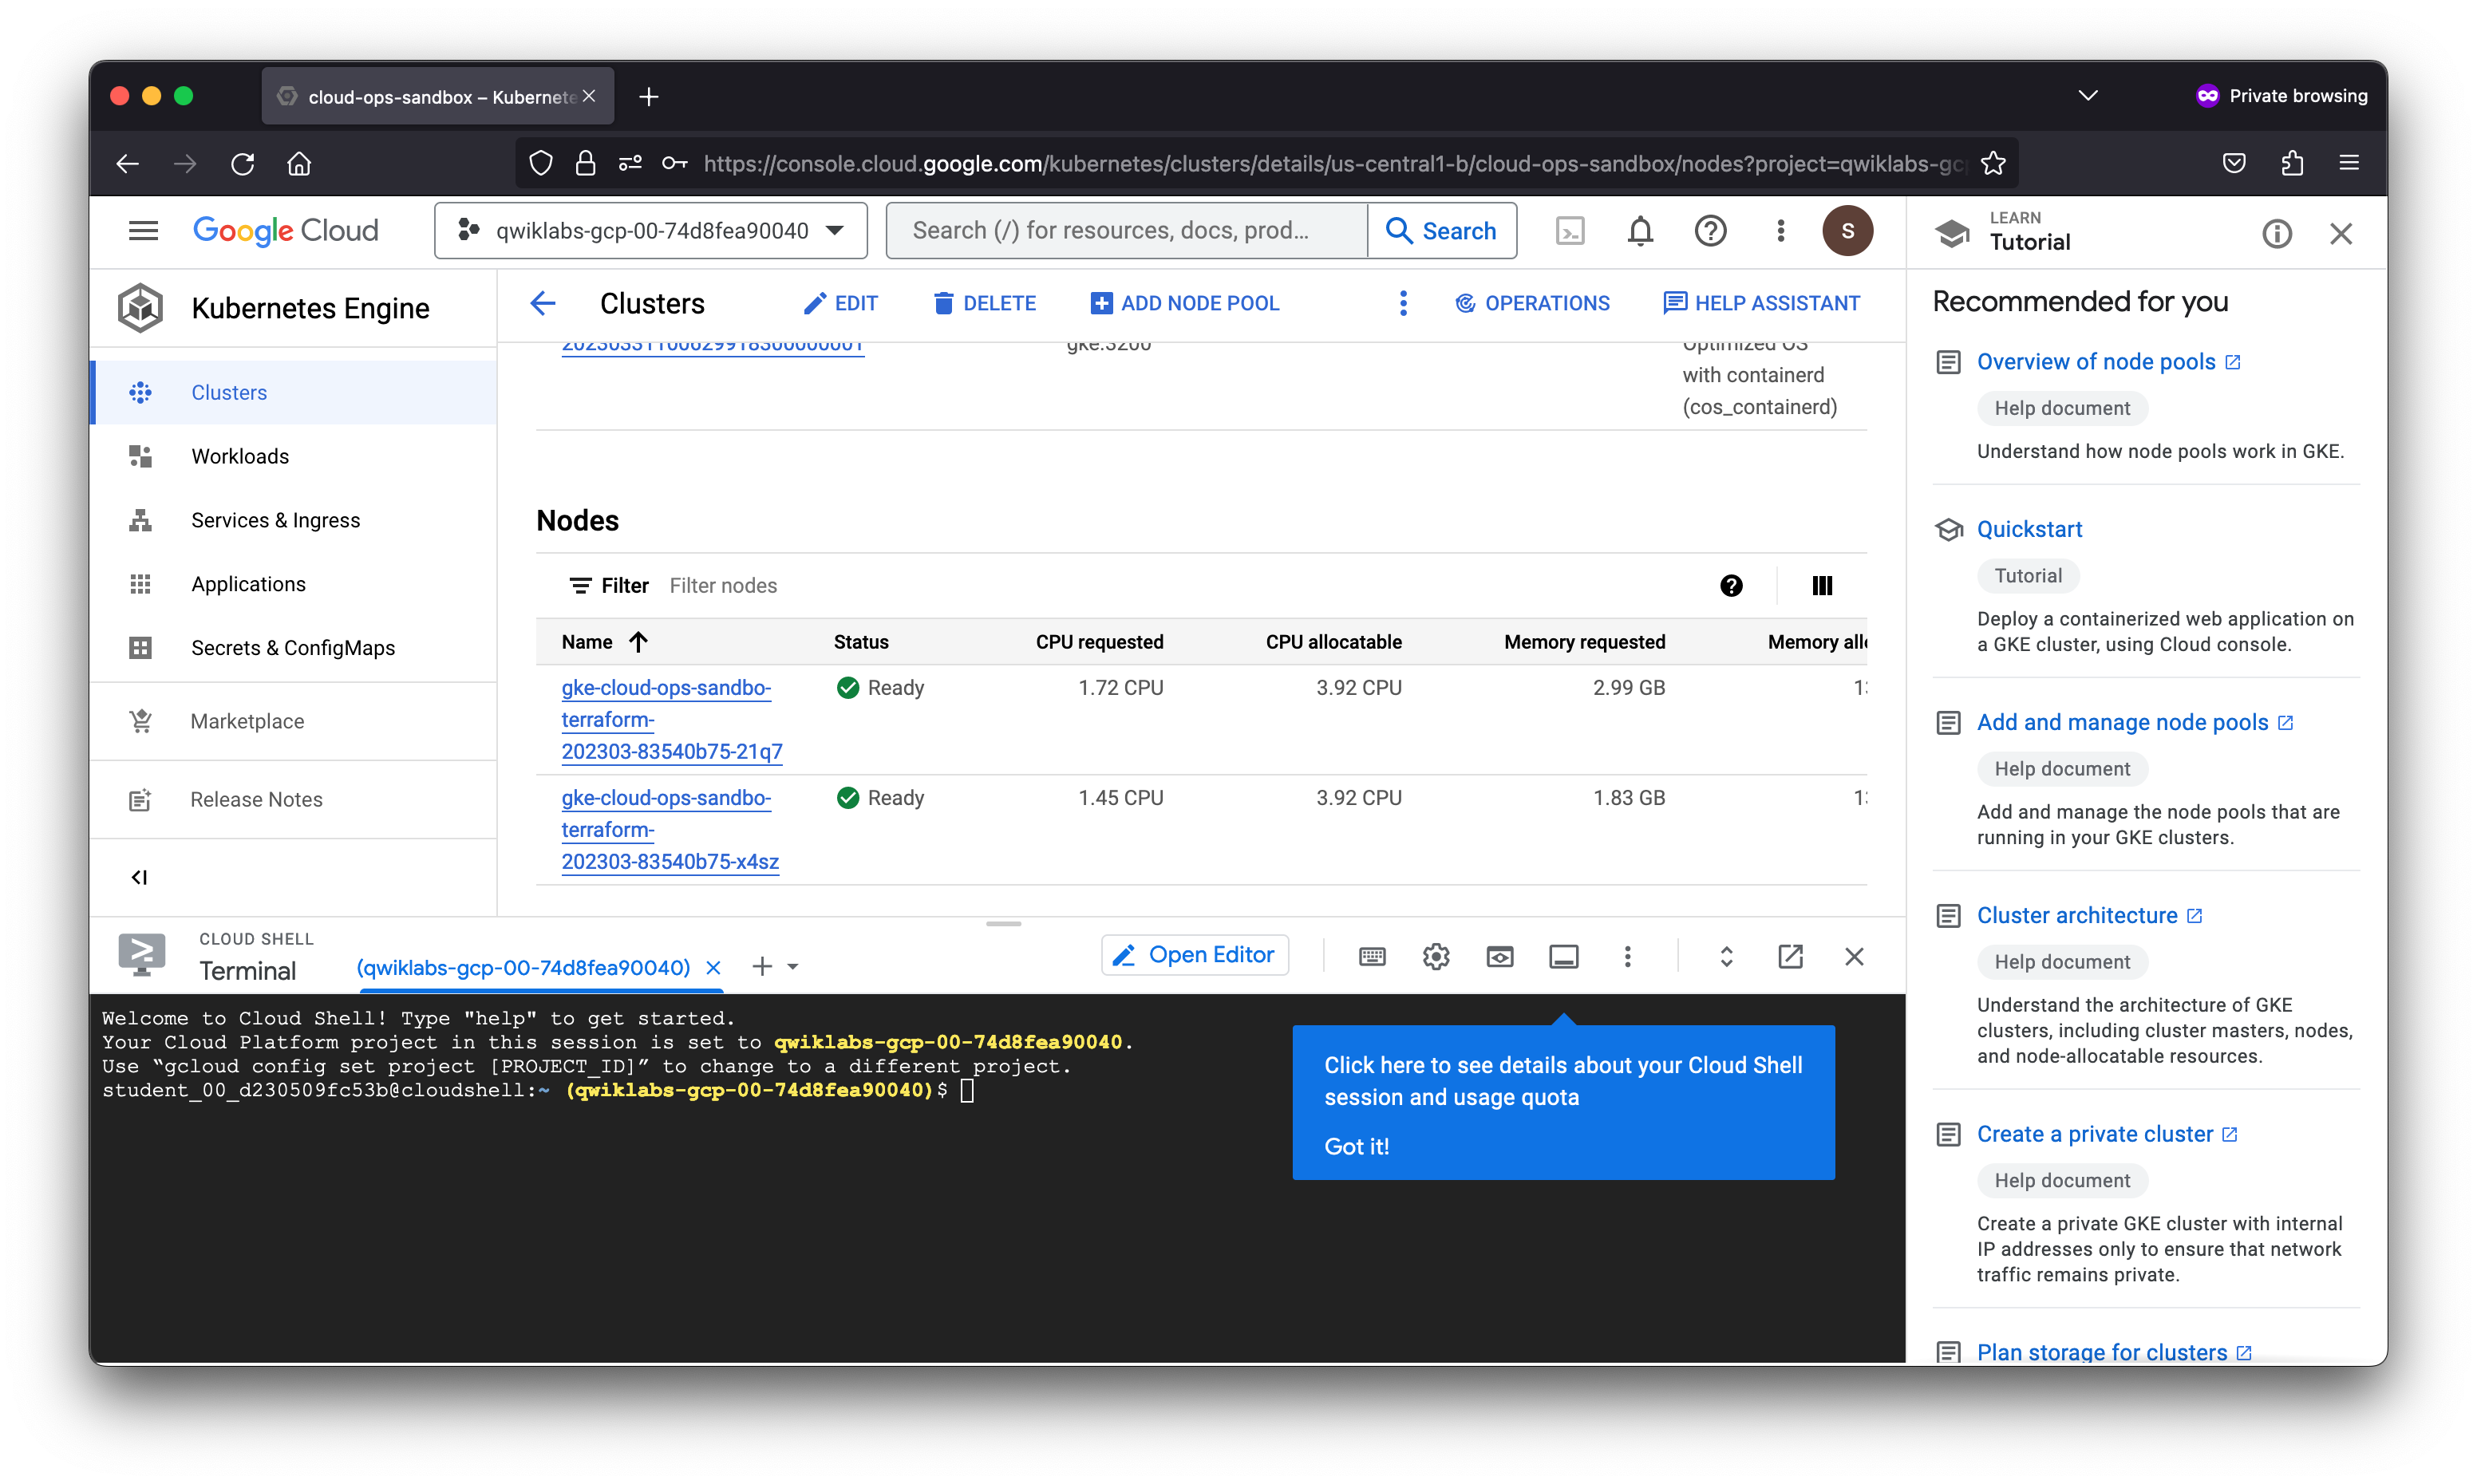Screen dimensions: 2477x1484
Task: Toggle Cloud Shell on-screen keyboard icon
Action: coord(1372,957)
